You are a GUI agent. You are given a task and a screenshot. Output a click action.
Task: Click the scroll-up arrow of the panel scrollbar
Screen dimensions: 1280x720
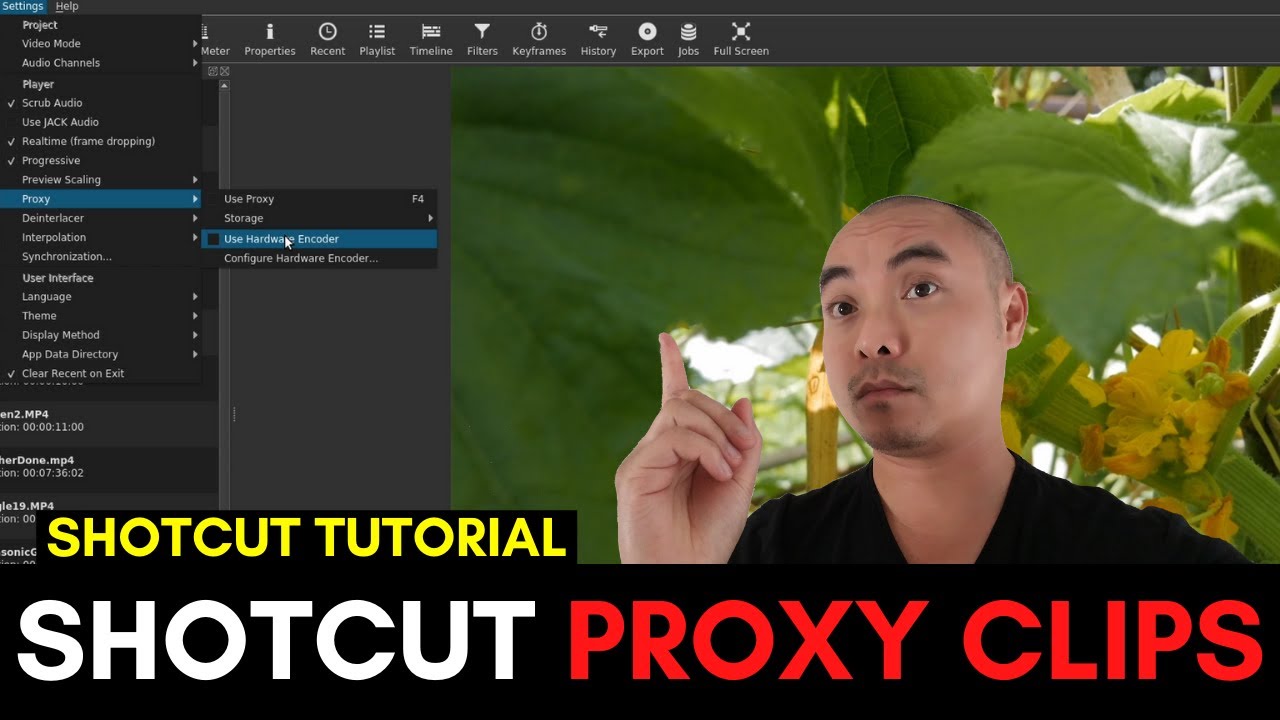coord(224,85)
